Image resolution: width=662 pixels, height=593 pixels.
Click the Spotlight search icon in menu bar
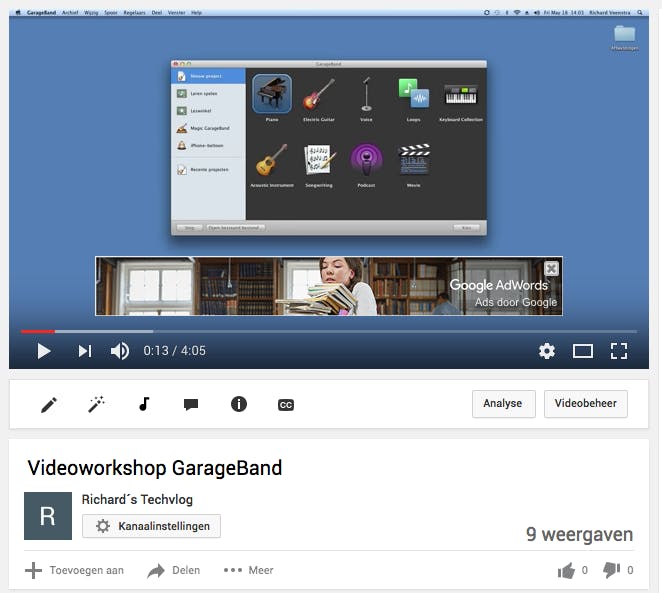point(640,13)
